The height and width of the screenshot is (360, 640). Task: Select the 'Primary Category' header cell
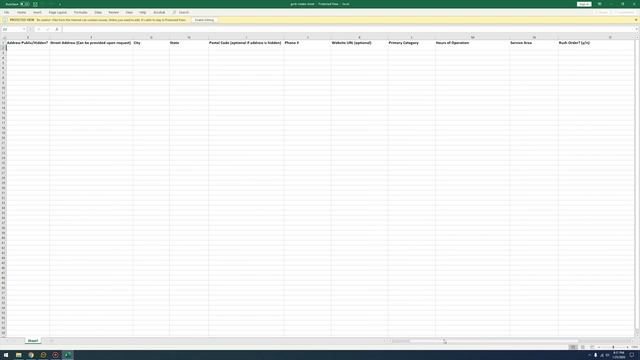click(x=411, y=43)
